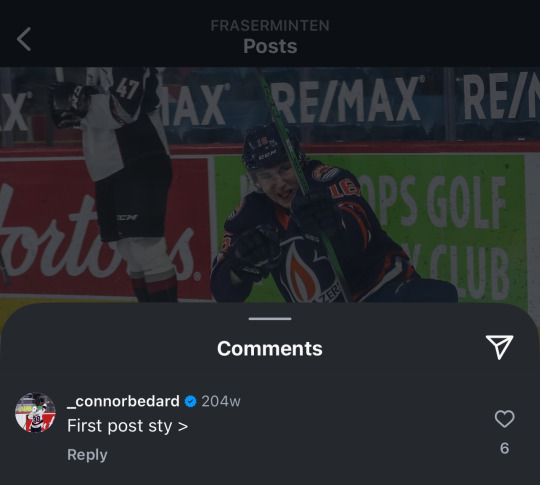View the like count of 6 on the comment
Image resolution: width=540 pixels, height=485 pixels.
(505, 448)
